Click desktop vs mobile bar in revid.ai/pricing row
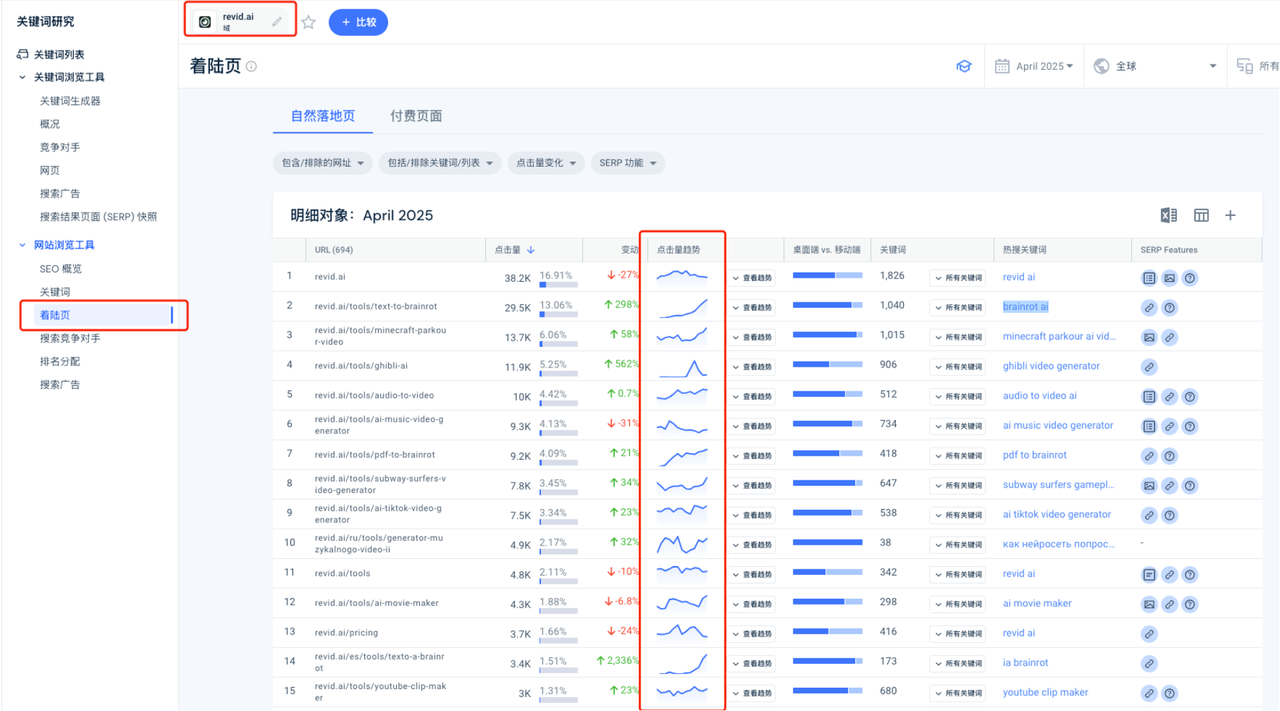This screenshot has width=1280, height=711. pos(828,631)
